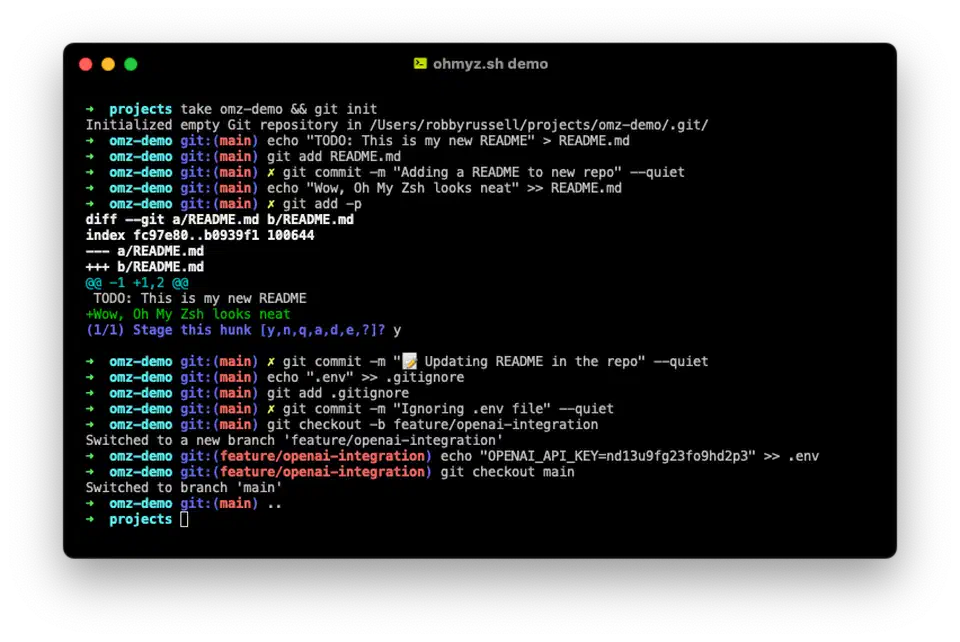Click the 'git add README.md' command
Viewport: 960px width, 642px height.
click(x=334, y=157)
